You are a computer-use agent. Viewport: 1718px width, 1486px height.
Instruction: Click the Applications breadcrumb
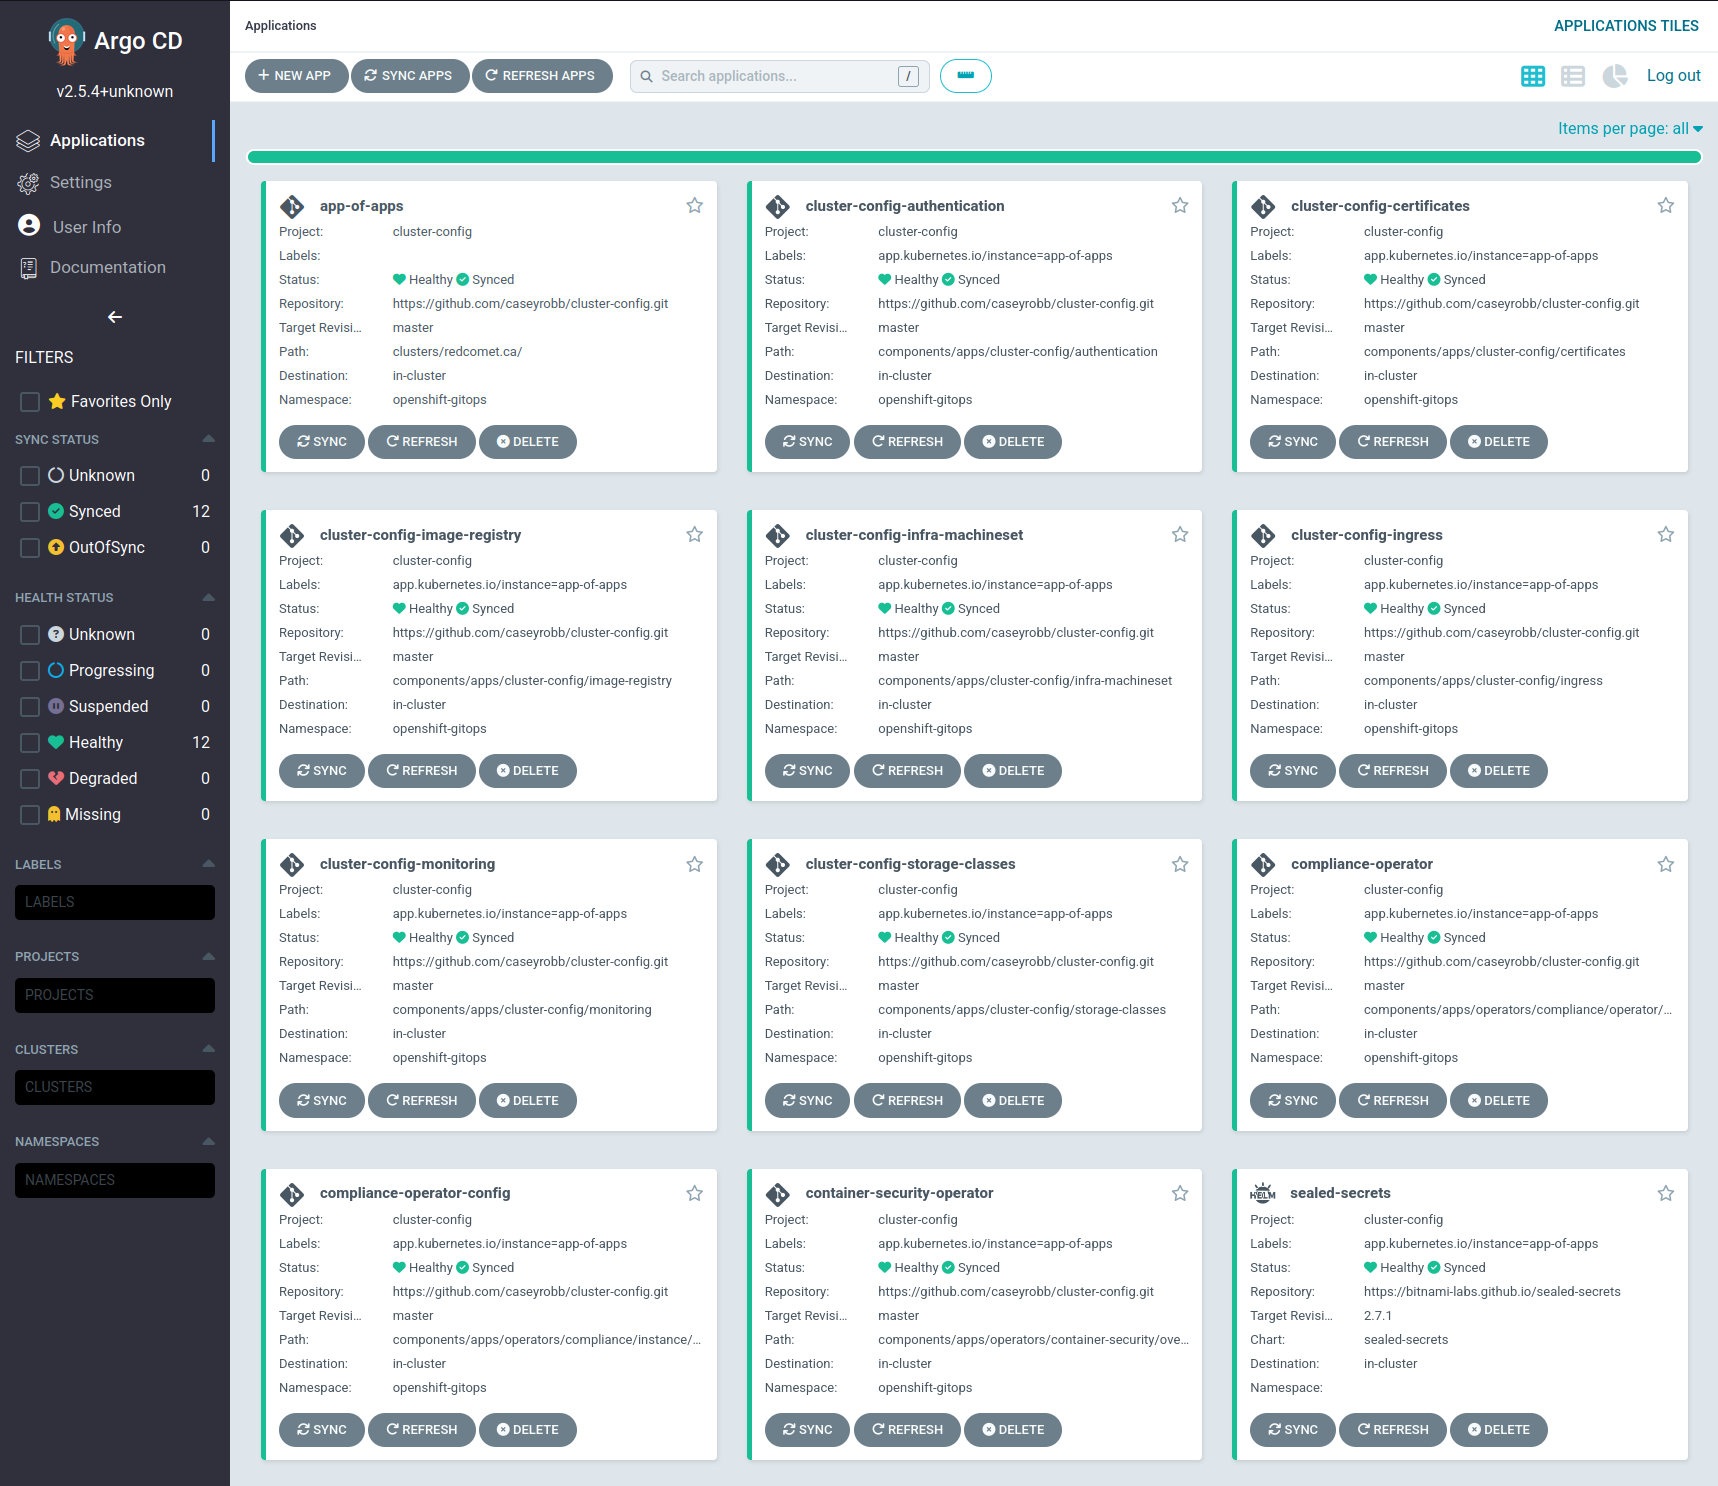(x=280, y=26)
